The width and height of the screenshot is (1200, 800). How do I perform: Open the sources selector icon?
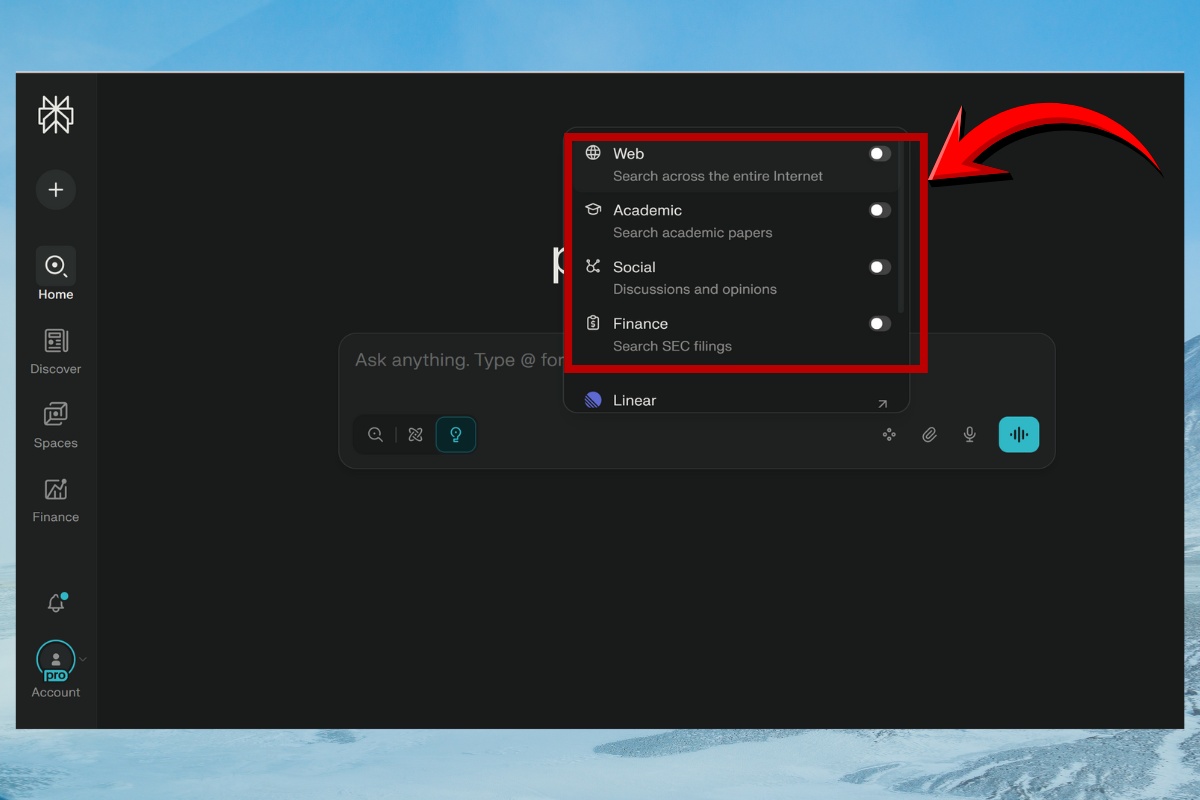click(x=888, y=435)
